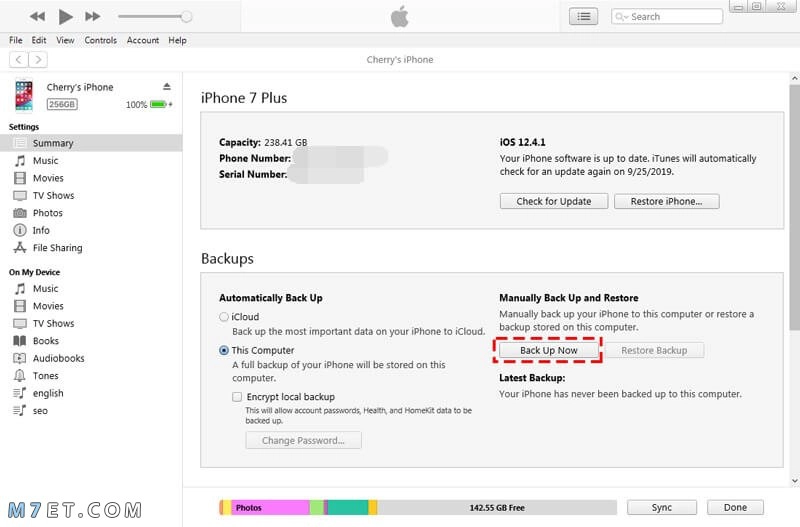Viewport: 800px width, 527px height.
Task: Click the iOS 12.4.1 version text
Action: point(522,142)
